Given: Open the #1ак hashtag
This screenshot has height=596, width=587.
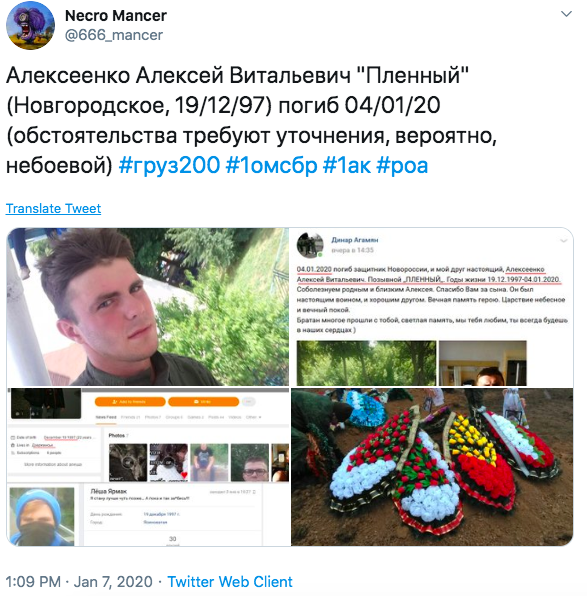Looking at the screenshot, I should point(347,165).
